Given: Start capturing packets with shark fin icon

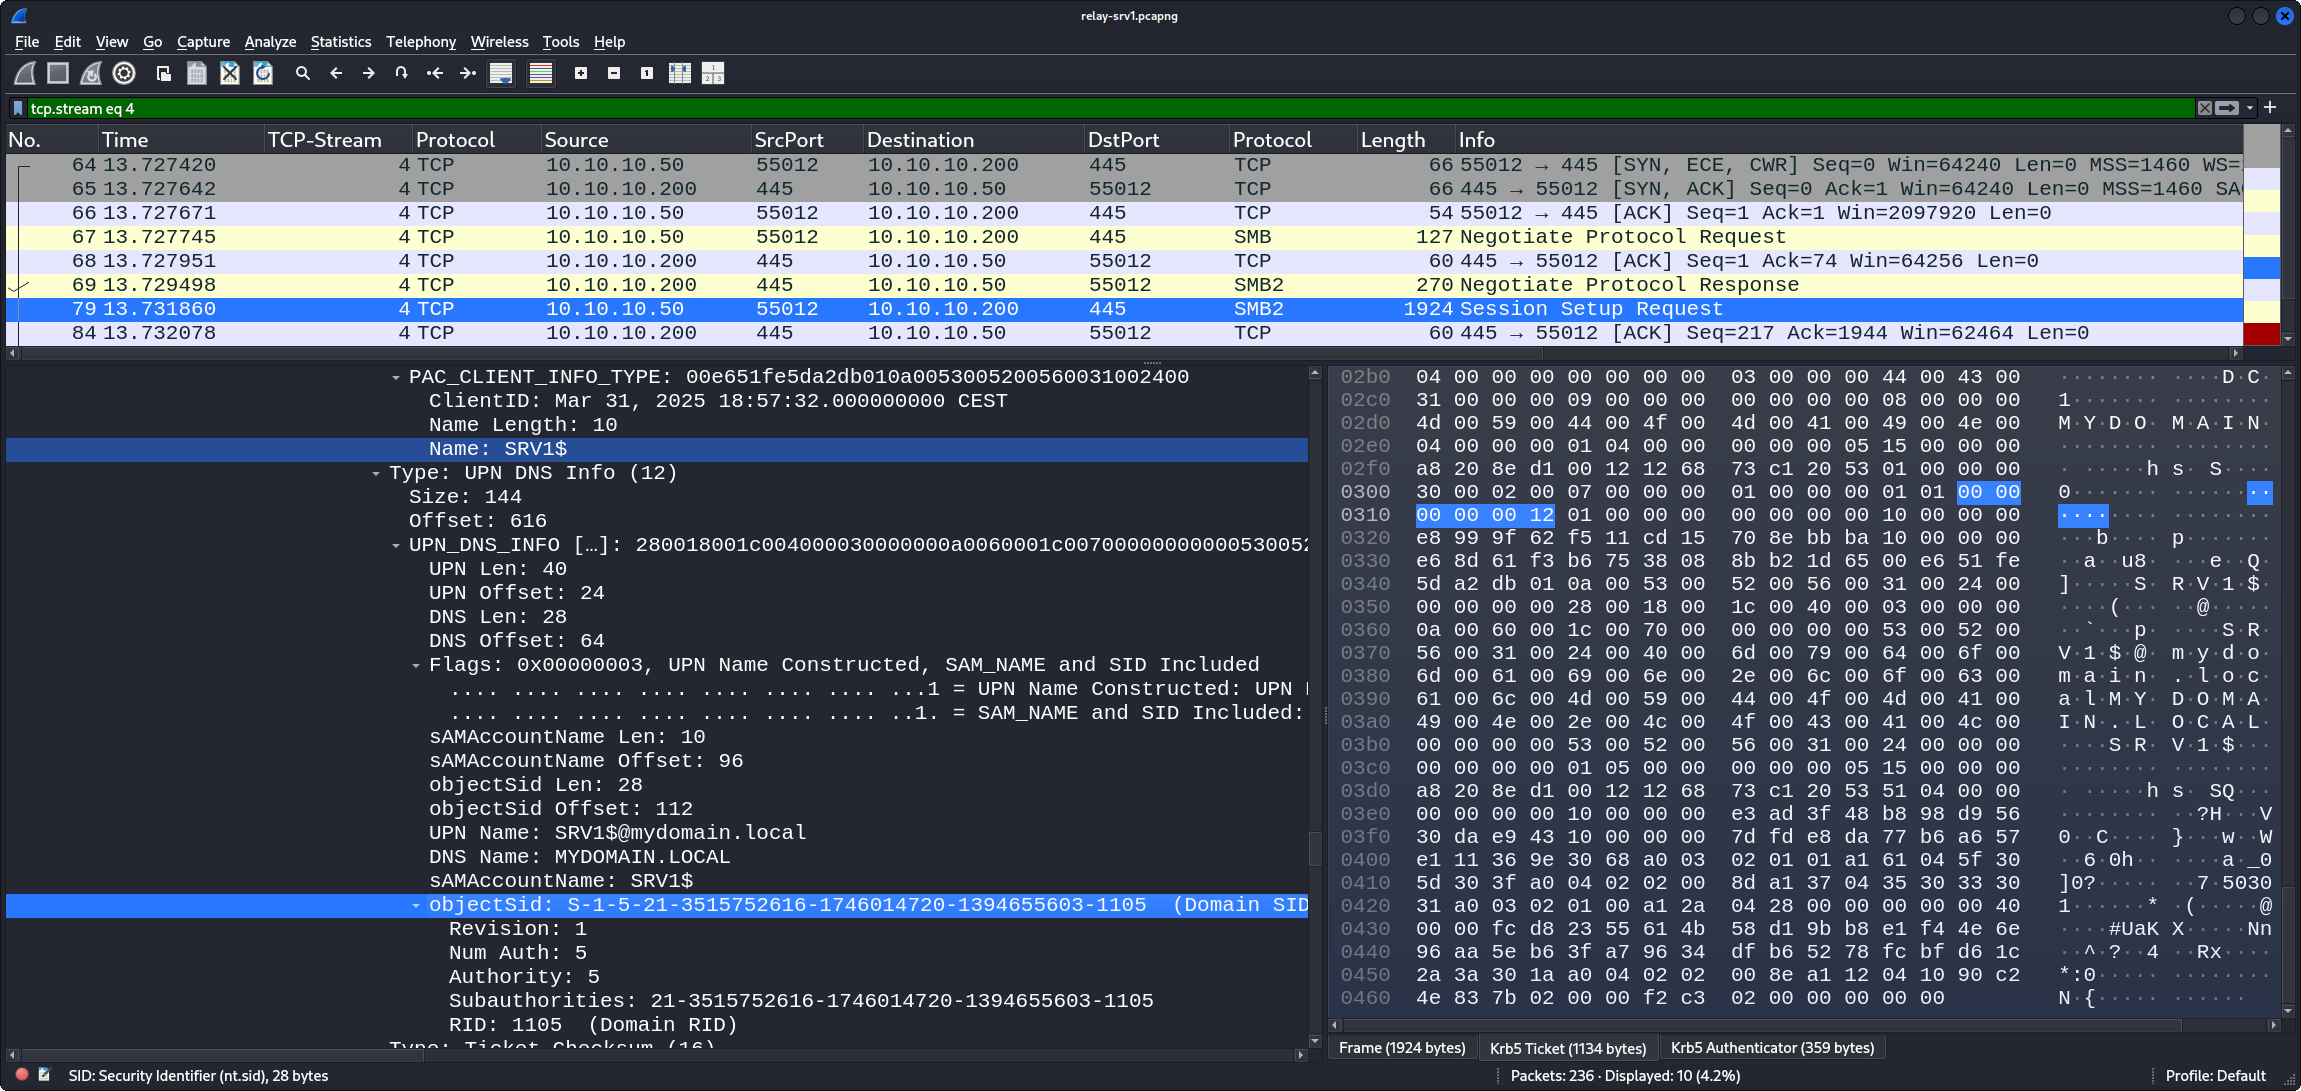Looking at the screenshot, I should [x=26, y=73].
